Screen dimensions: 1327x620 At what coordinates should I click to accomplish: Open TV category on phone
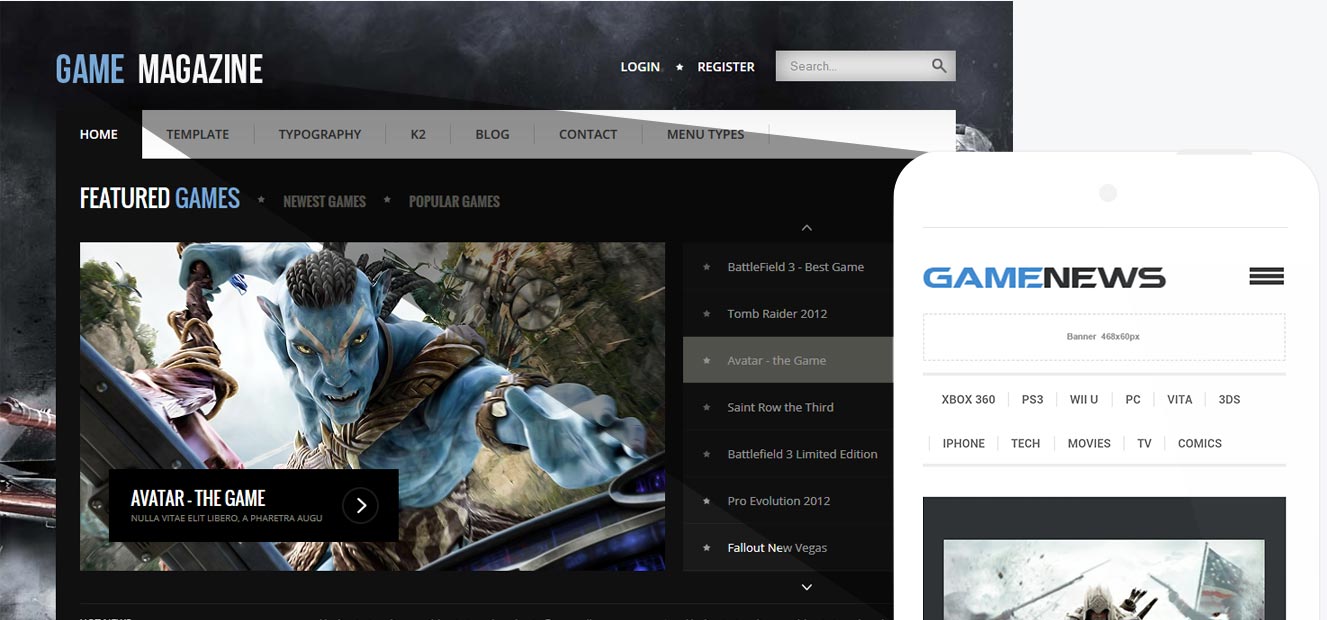point(1144,443)
